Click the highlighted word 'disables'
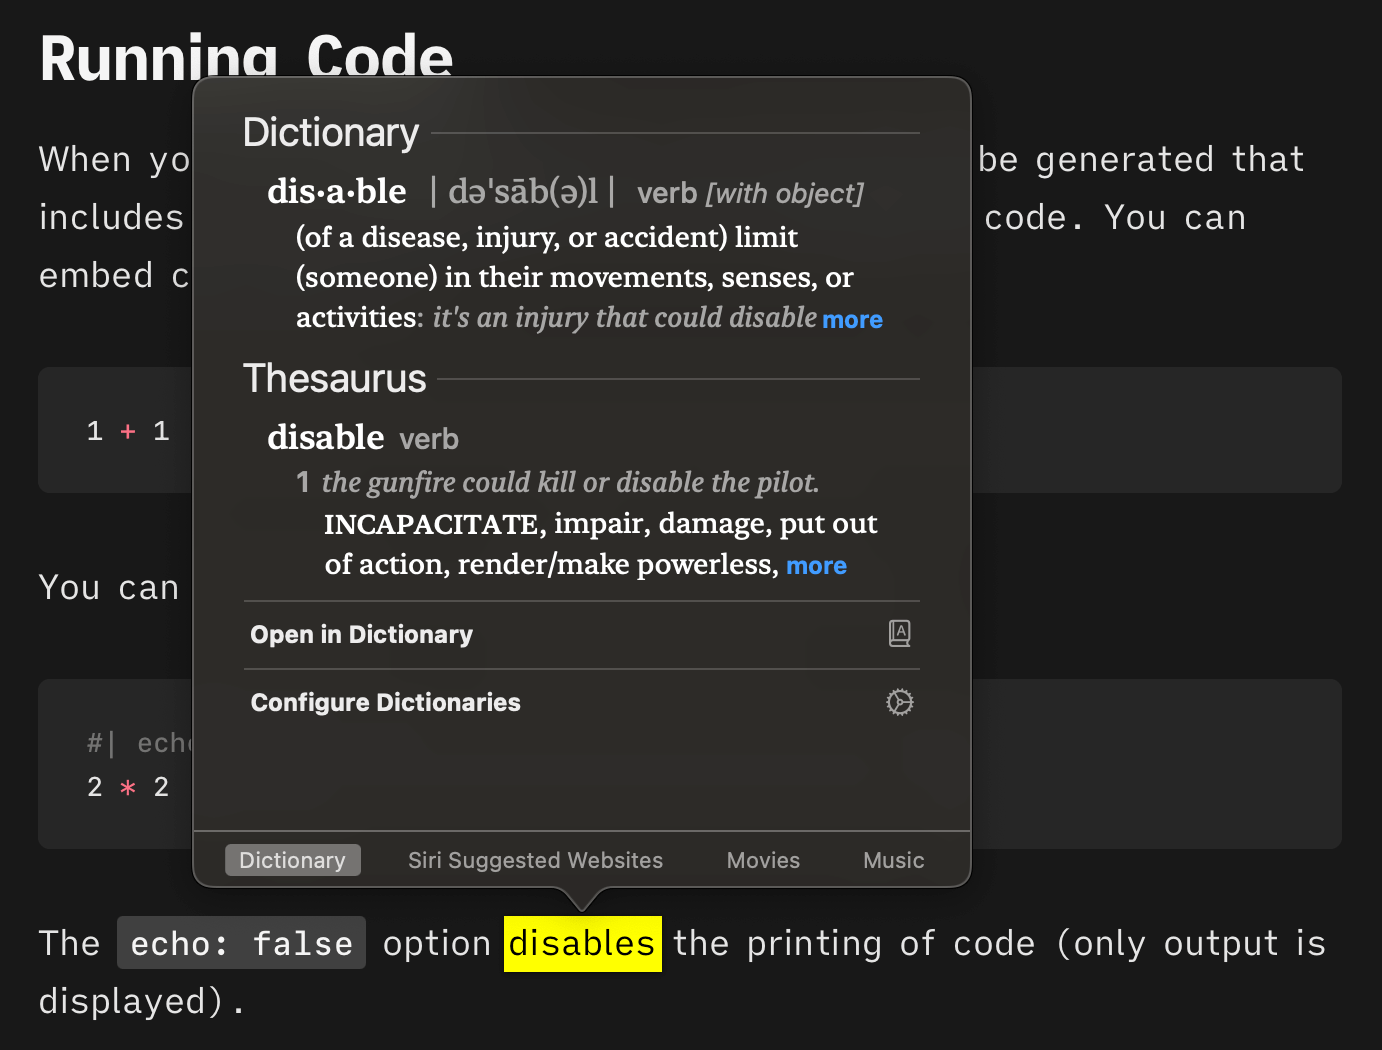Image resolution: width=1382 pixels, height=1050 pixels. pyautogui.click(x=582, y=944)
